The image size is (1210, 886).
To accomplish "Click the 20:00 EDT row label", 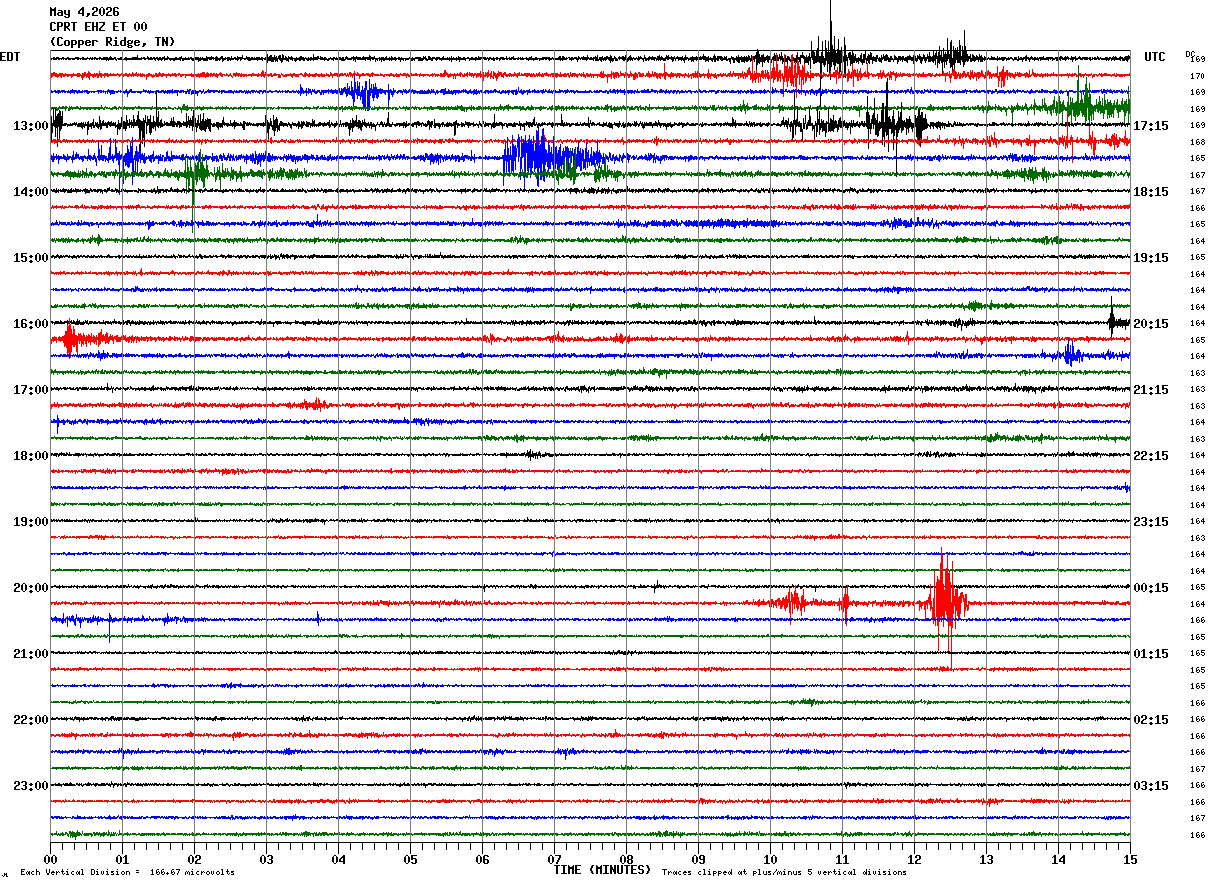I will pyautogui.click(x=30, y=588).
